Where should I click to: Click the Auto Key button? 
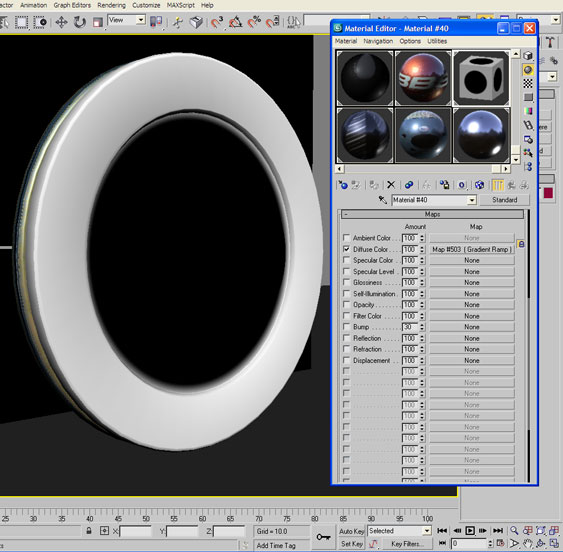352,531
